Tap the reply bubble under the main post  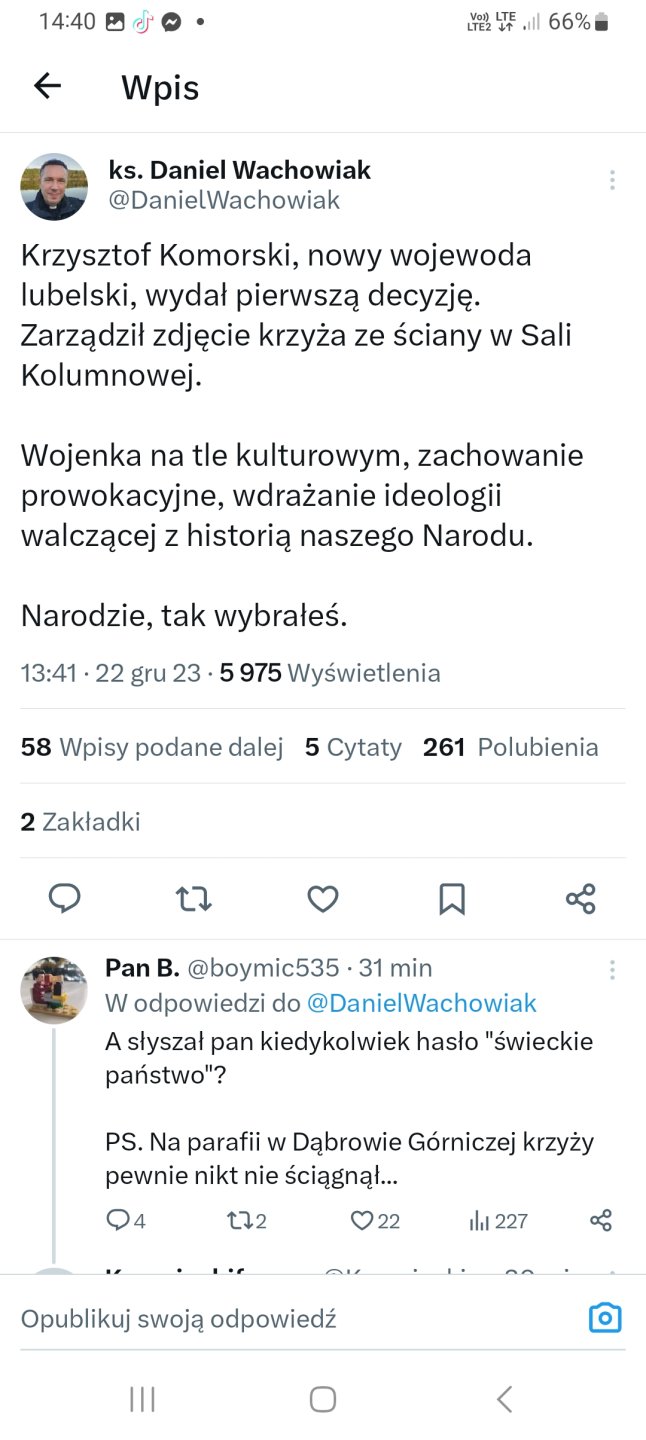tap(65, 899)
